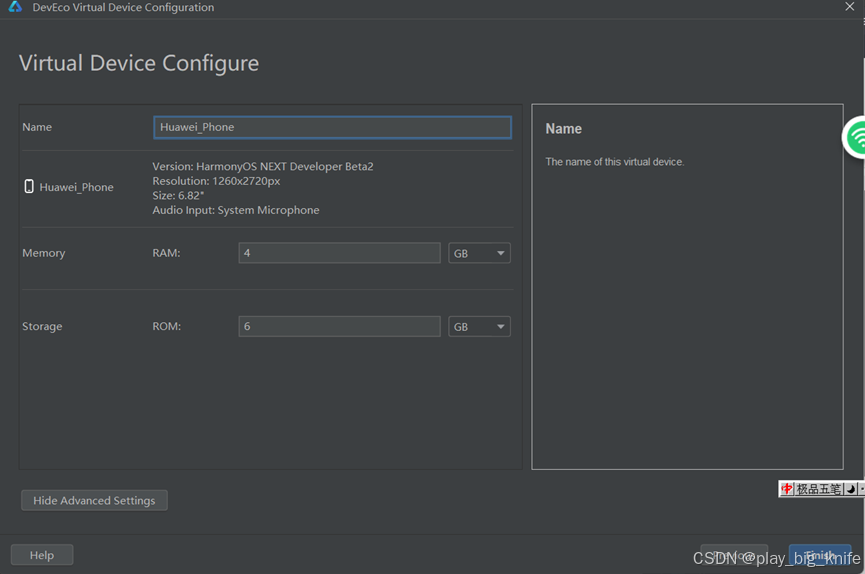Open the RAM unit GB dropdown
The image size is (865, 574).
pyautogui.click(x=479, y=253)
